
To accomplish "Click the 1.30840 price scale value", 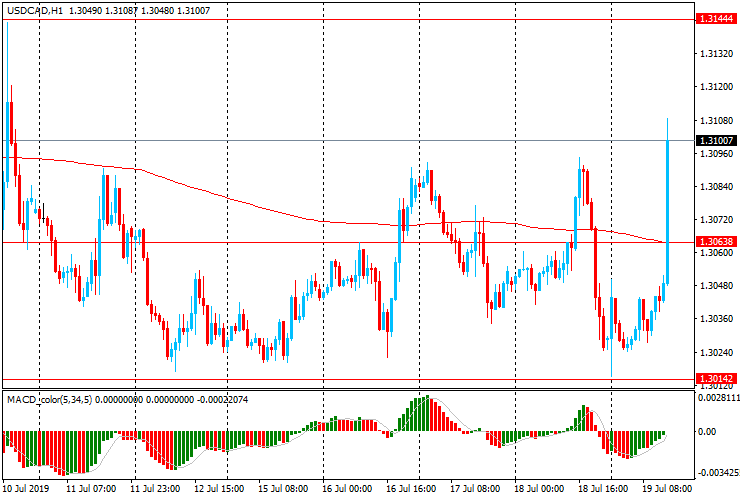I will 716,186.
